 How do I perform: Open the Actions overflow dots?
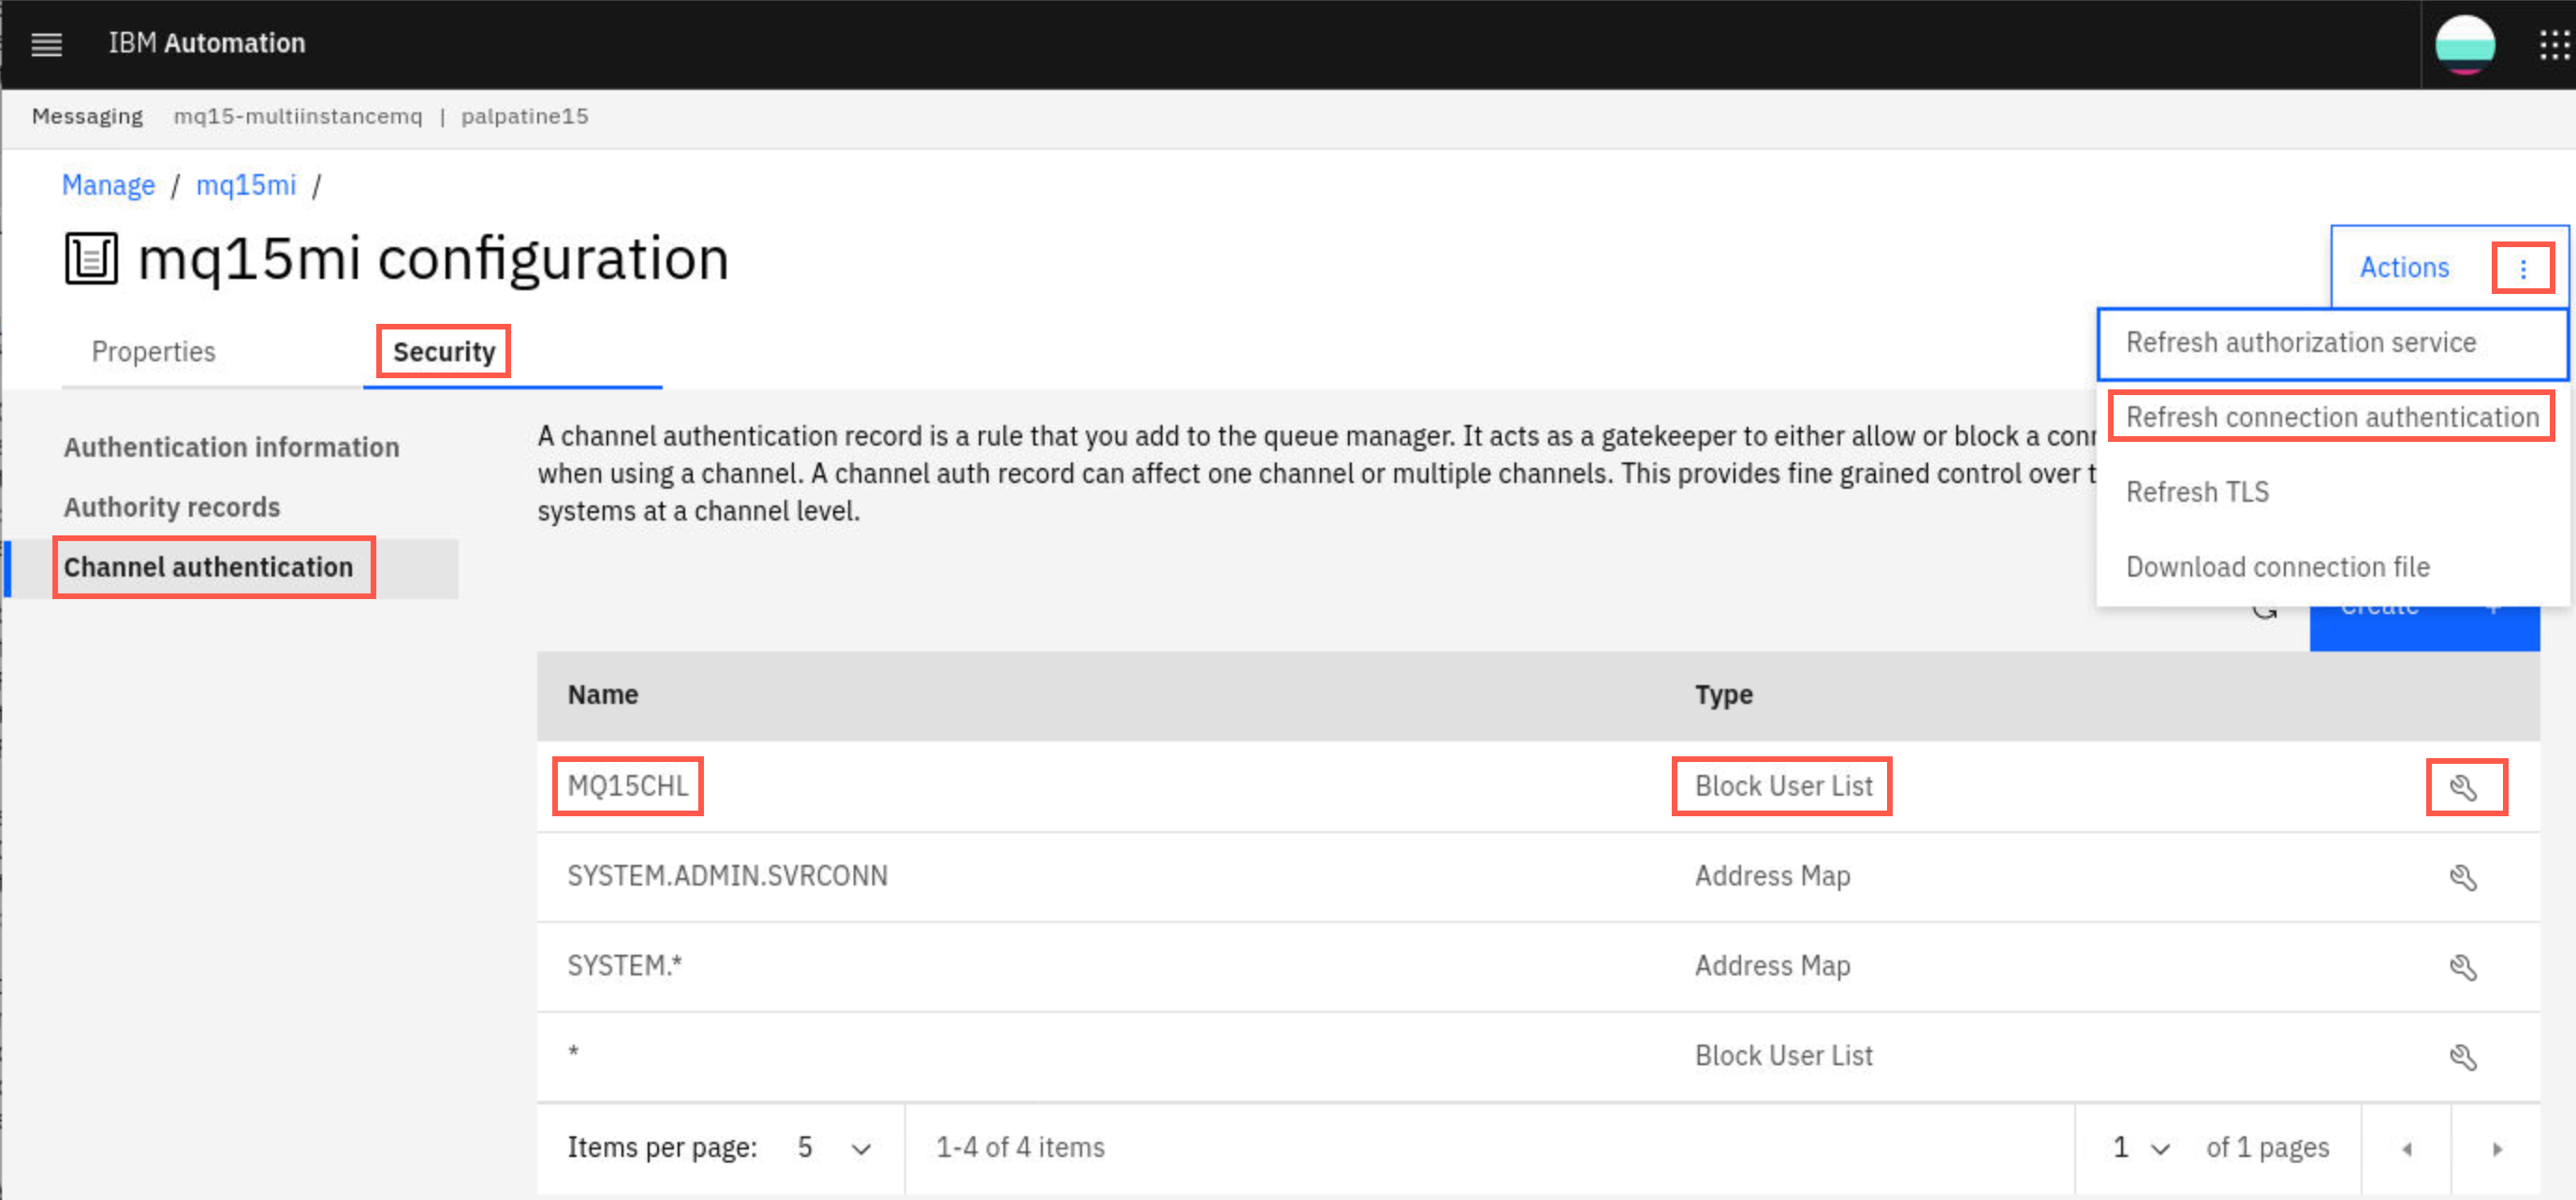pyautogui.click(x=2522, y=268)
